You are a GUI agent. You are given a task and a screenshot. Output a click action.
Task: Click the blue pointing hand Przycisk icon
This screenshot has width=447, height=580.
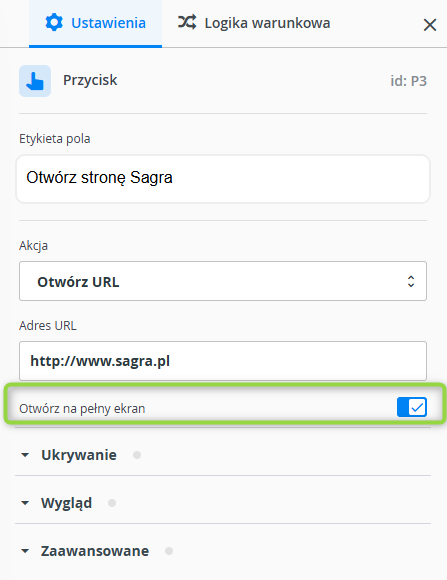(35, 81)
